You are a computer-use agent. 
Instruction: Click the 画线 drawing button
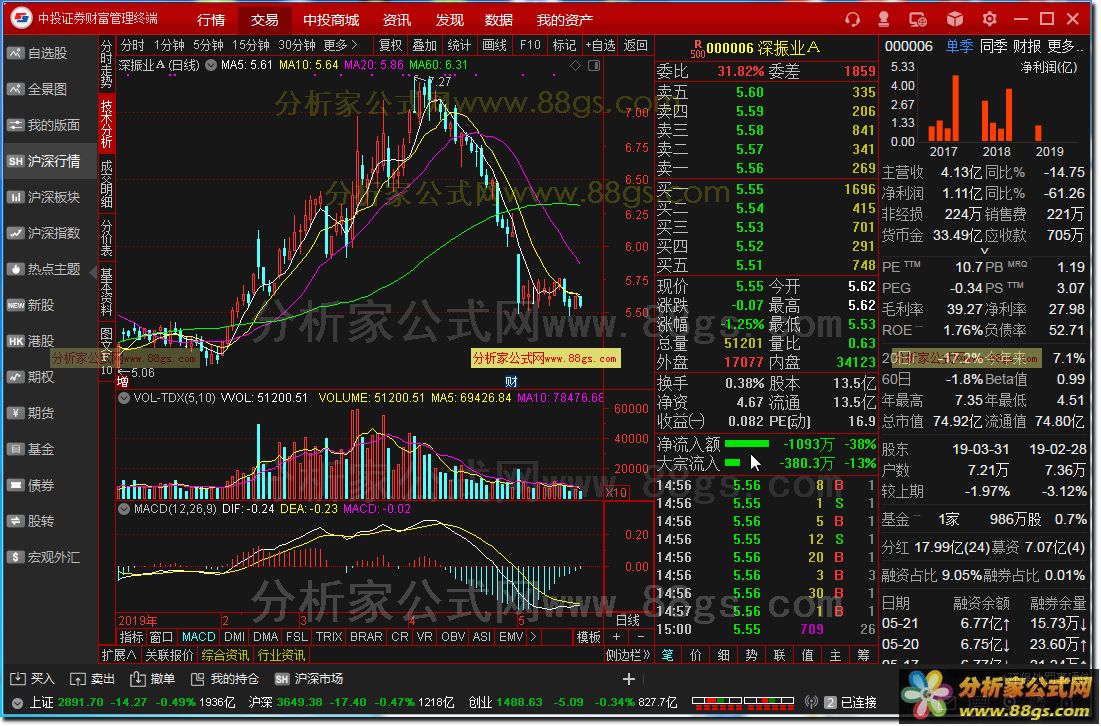pos(495,45)
